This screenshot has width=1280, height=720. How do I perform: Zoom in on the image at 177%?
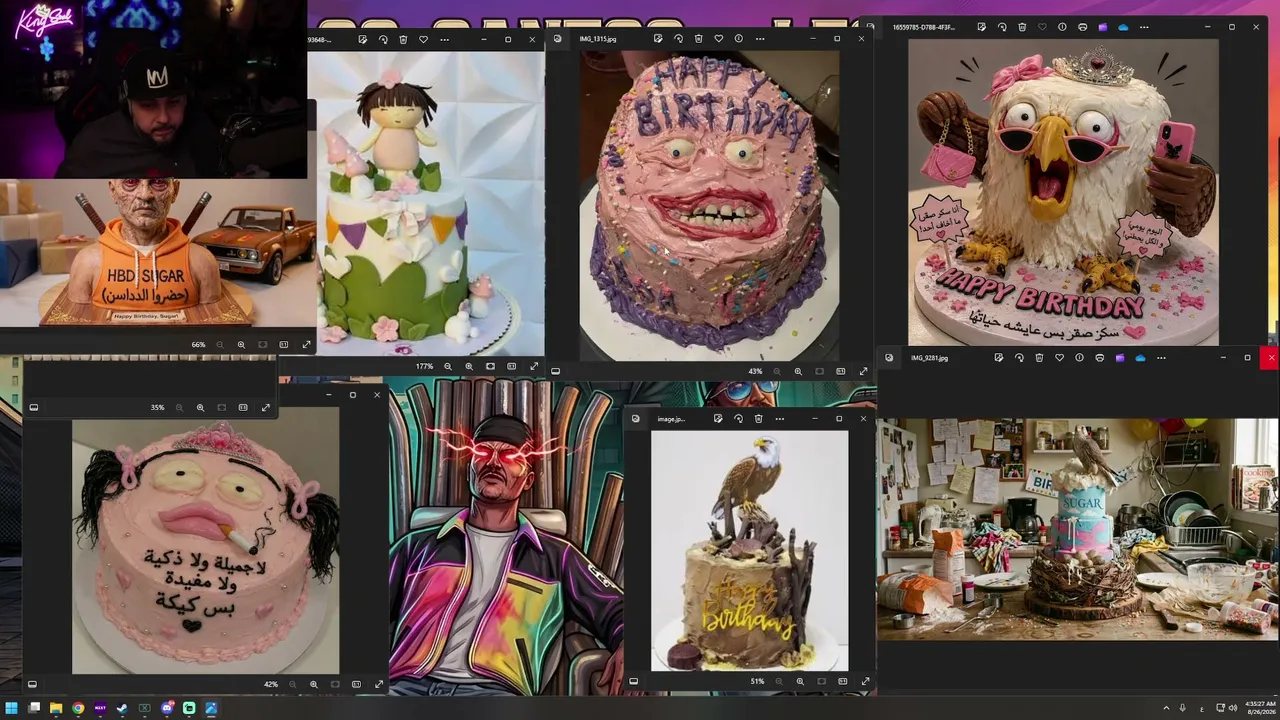(x=469, y=367)
